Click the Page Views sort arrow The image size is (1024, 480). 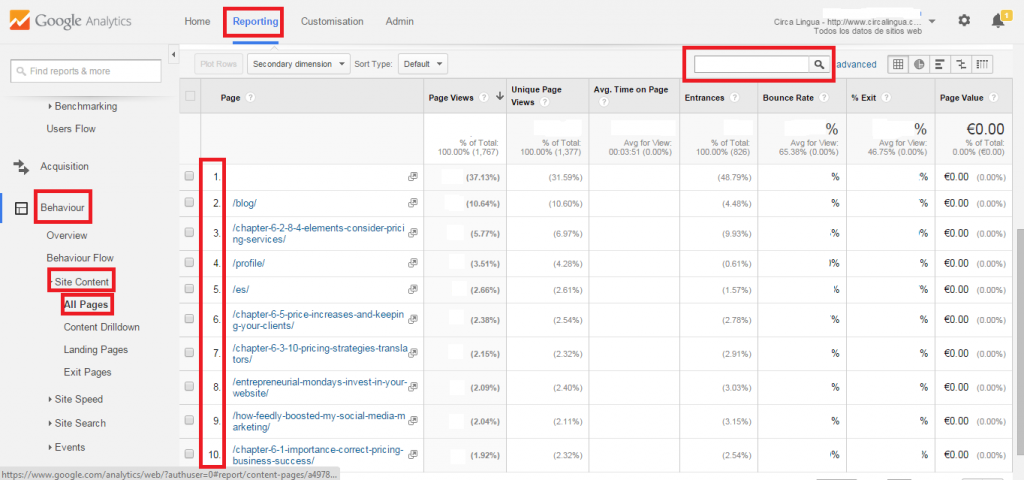(x=500, y=97)
